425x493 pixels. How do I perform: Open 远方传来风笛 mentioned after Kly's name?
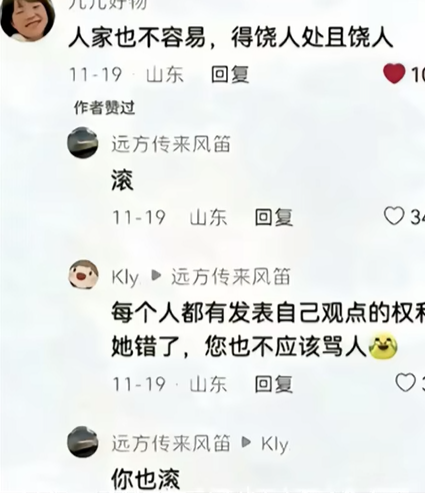tap(231, 277)
